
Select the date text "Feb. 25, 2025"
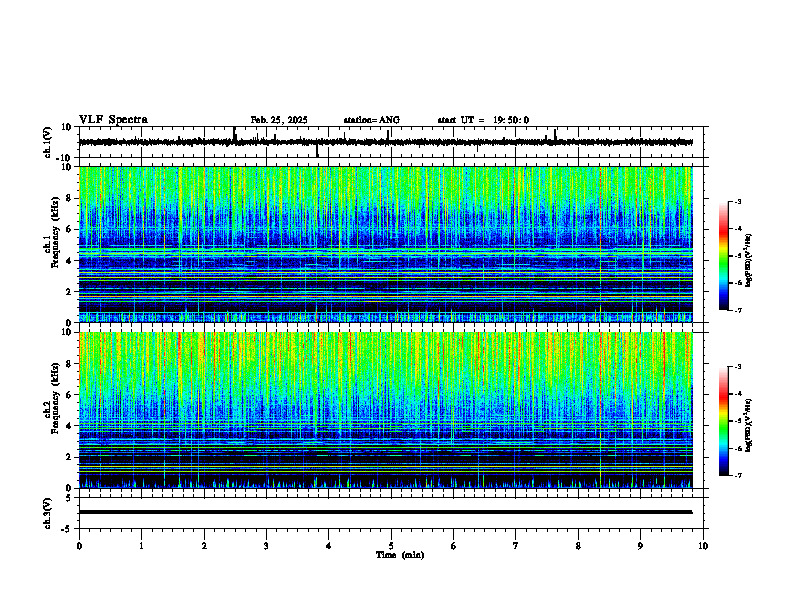click(x=279, y=120)
